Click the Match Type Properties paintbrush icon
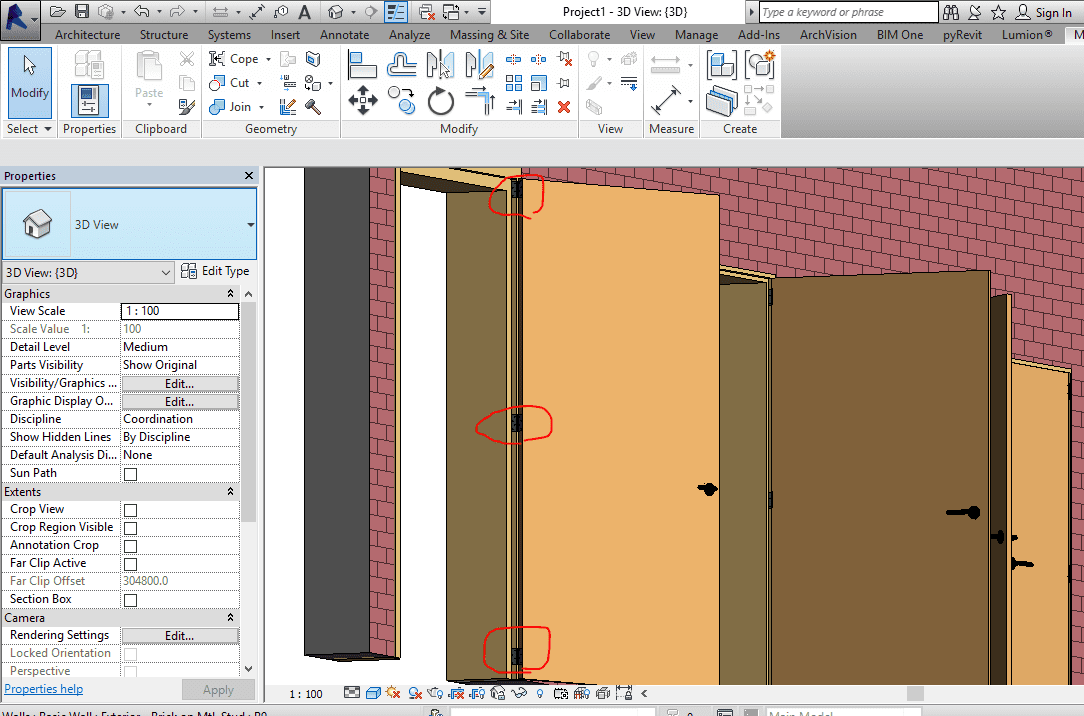The width and height of the screenshot is (1084, 716). pyautogui.click(x=187, y=107)
